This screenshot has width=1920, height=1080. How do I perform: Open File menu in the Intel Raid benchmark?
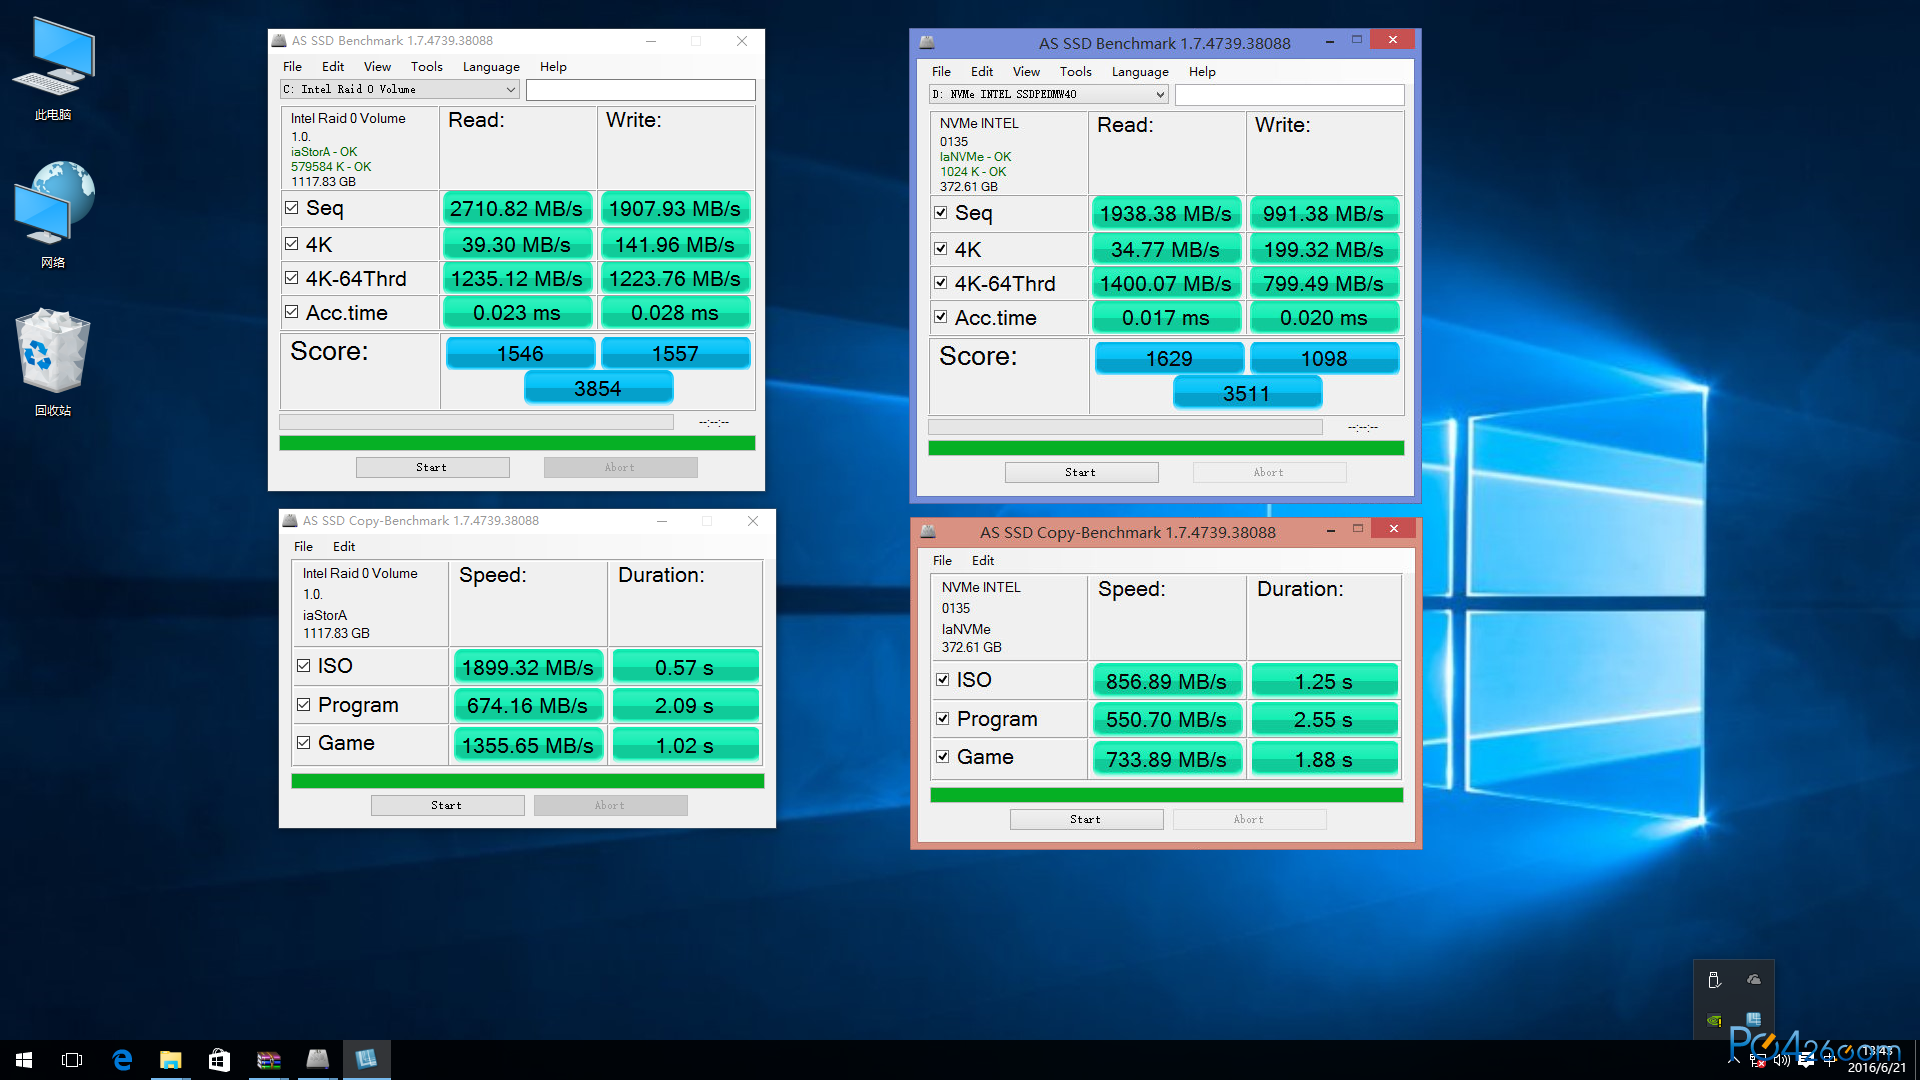click(x=292, y=67)
